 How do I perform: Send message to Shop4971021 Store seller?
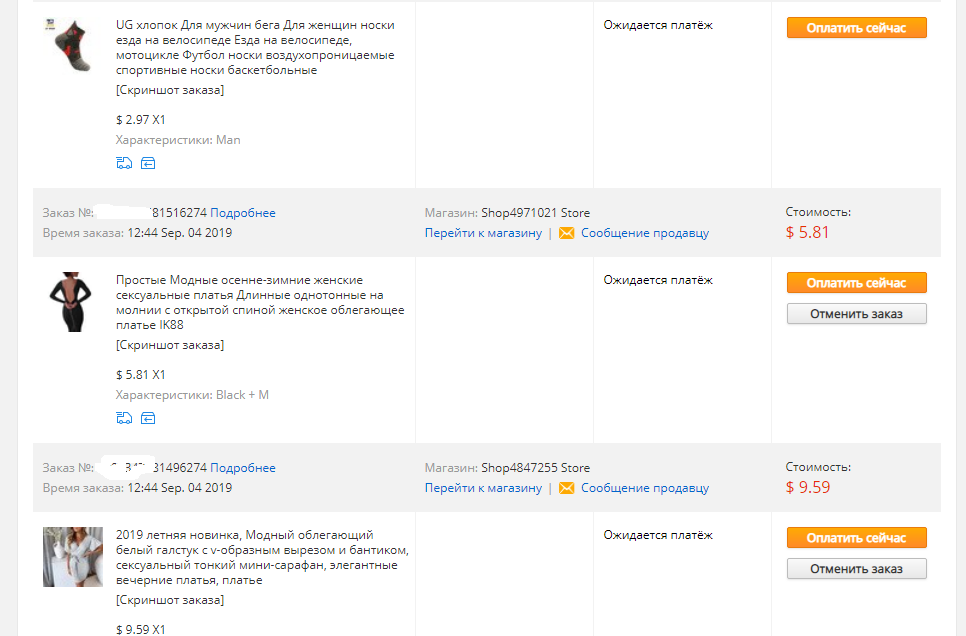point(644,233)
